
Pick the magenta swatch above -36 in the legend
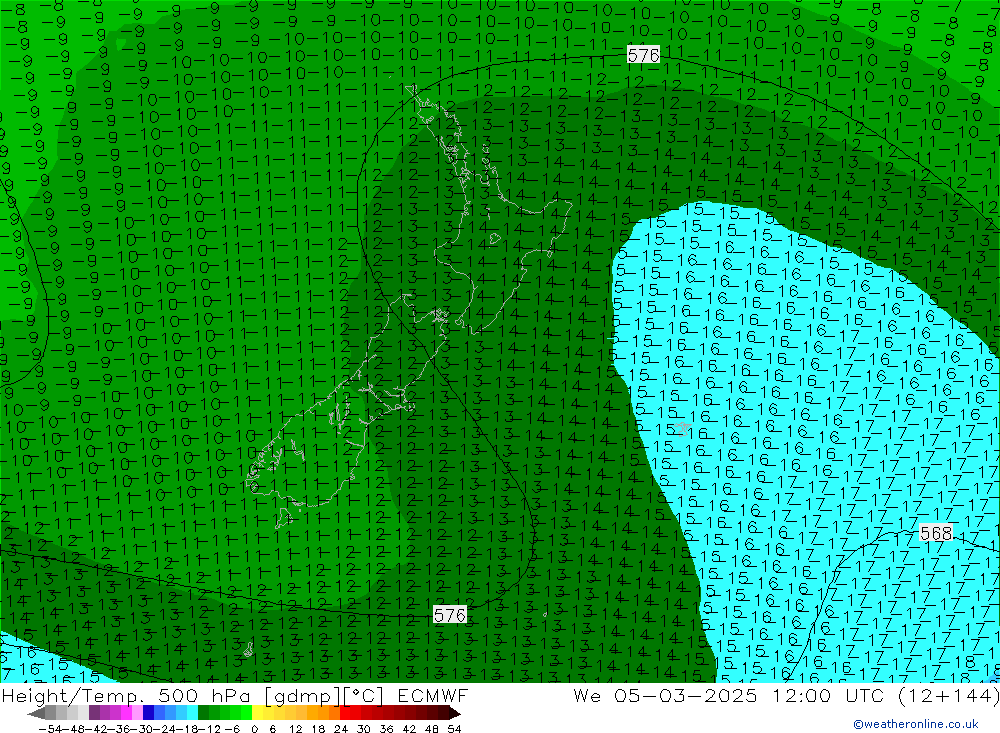126,713
